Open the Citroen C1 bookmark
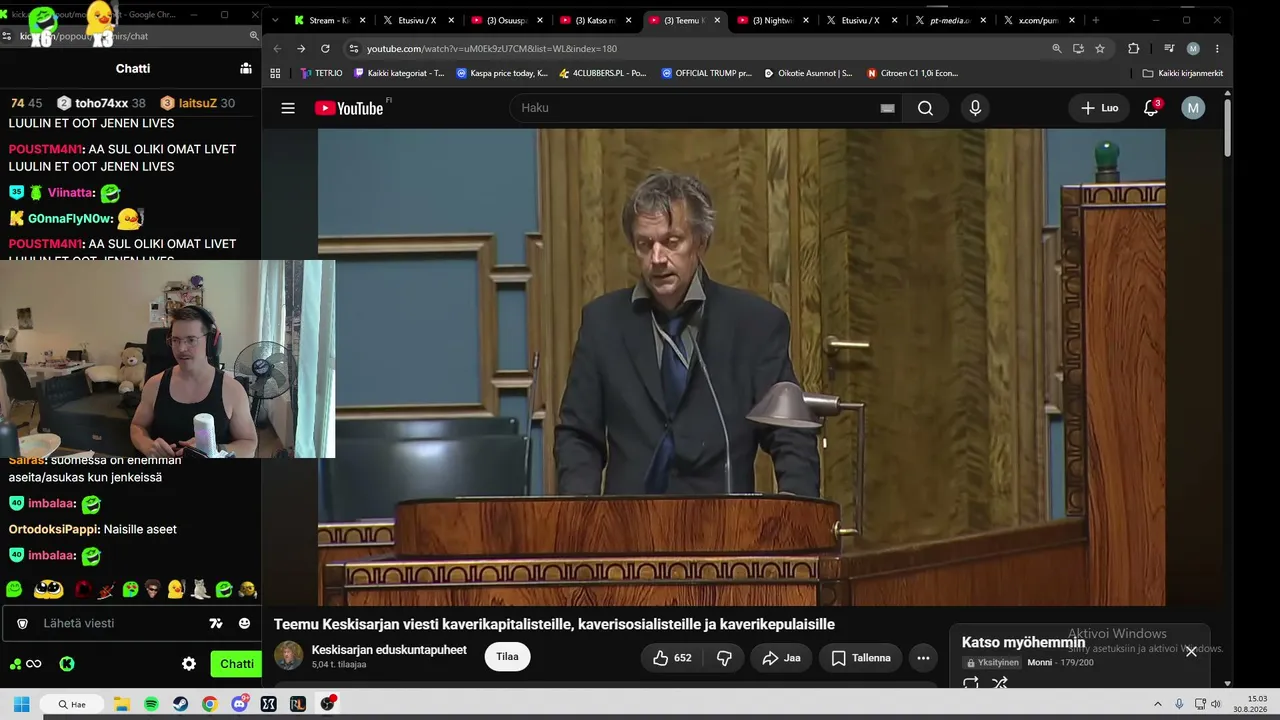Viewport: 1280px width, 720px height. (x=912, y=73)
